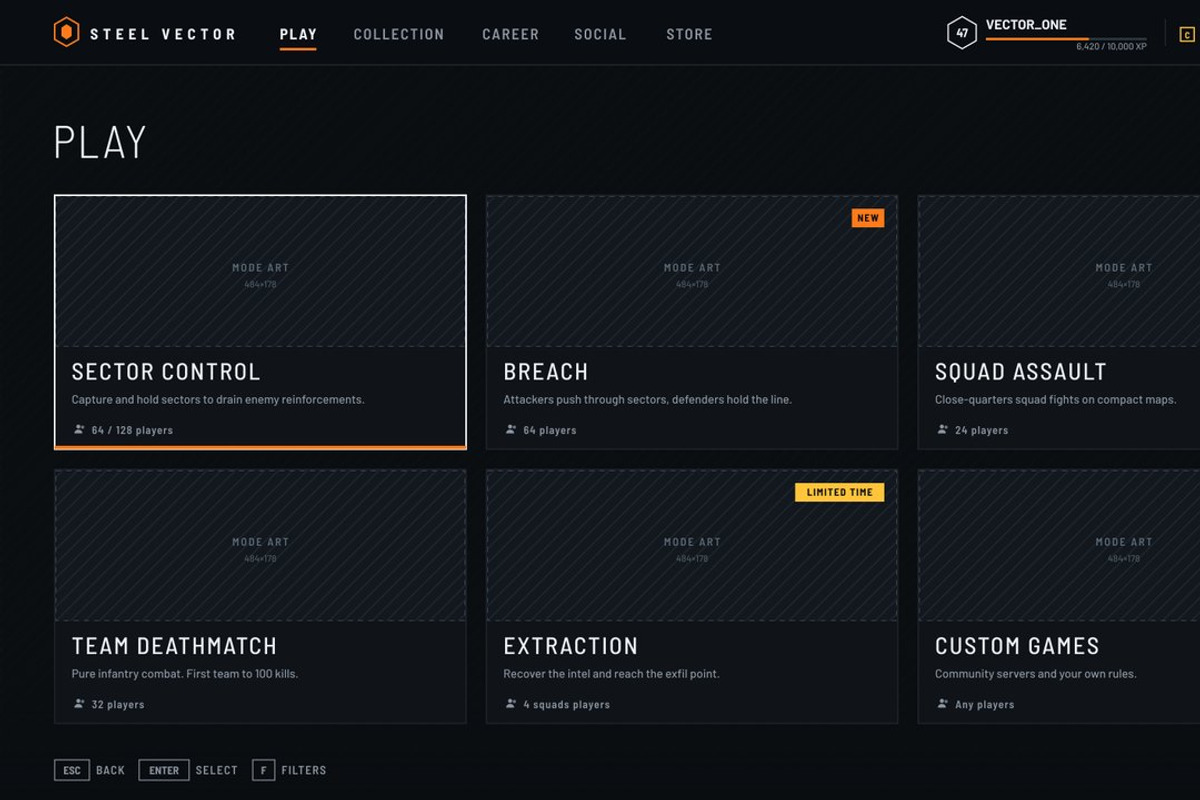Click the Steel Vector hexagon logo
1200x800 pixels.
pyautogui.click(x=66, y=33)
